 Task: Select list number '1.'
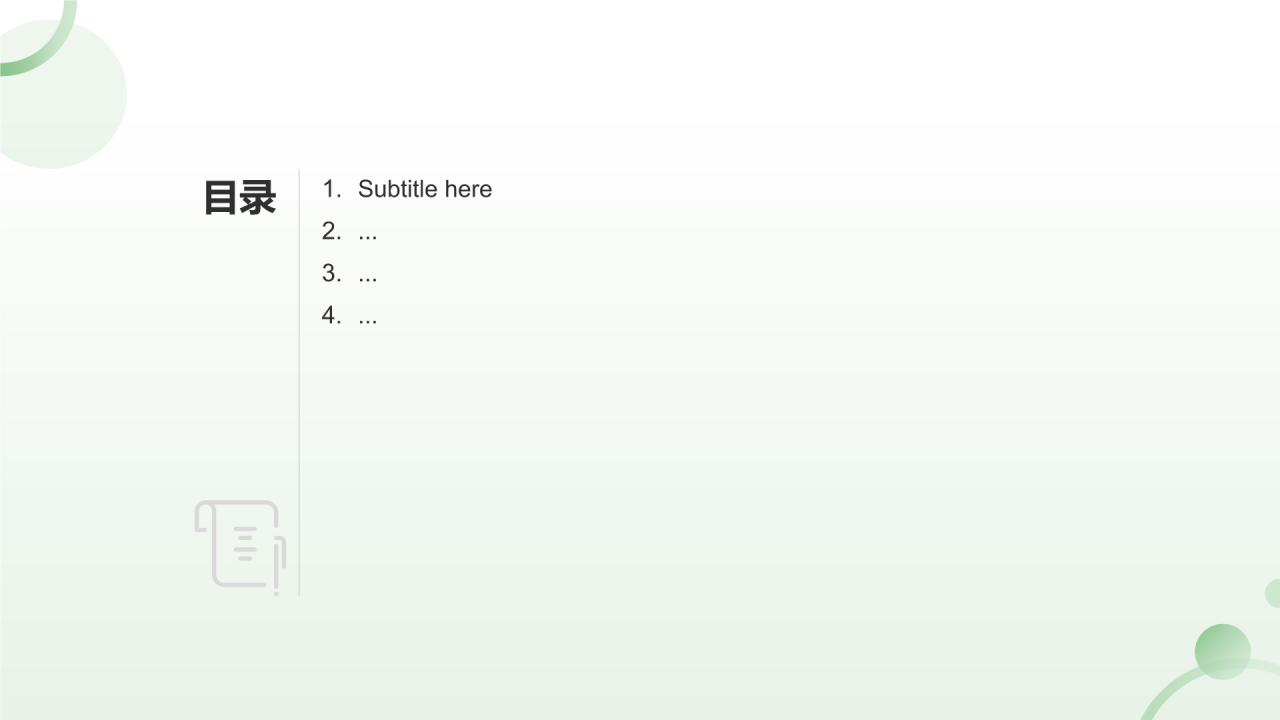(332, 189)
